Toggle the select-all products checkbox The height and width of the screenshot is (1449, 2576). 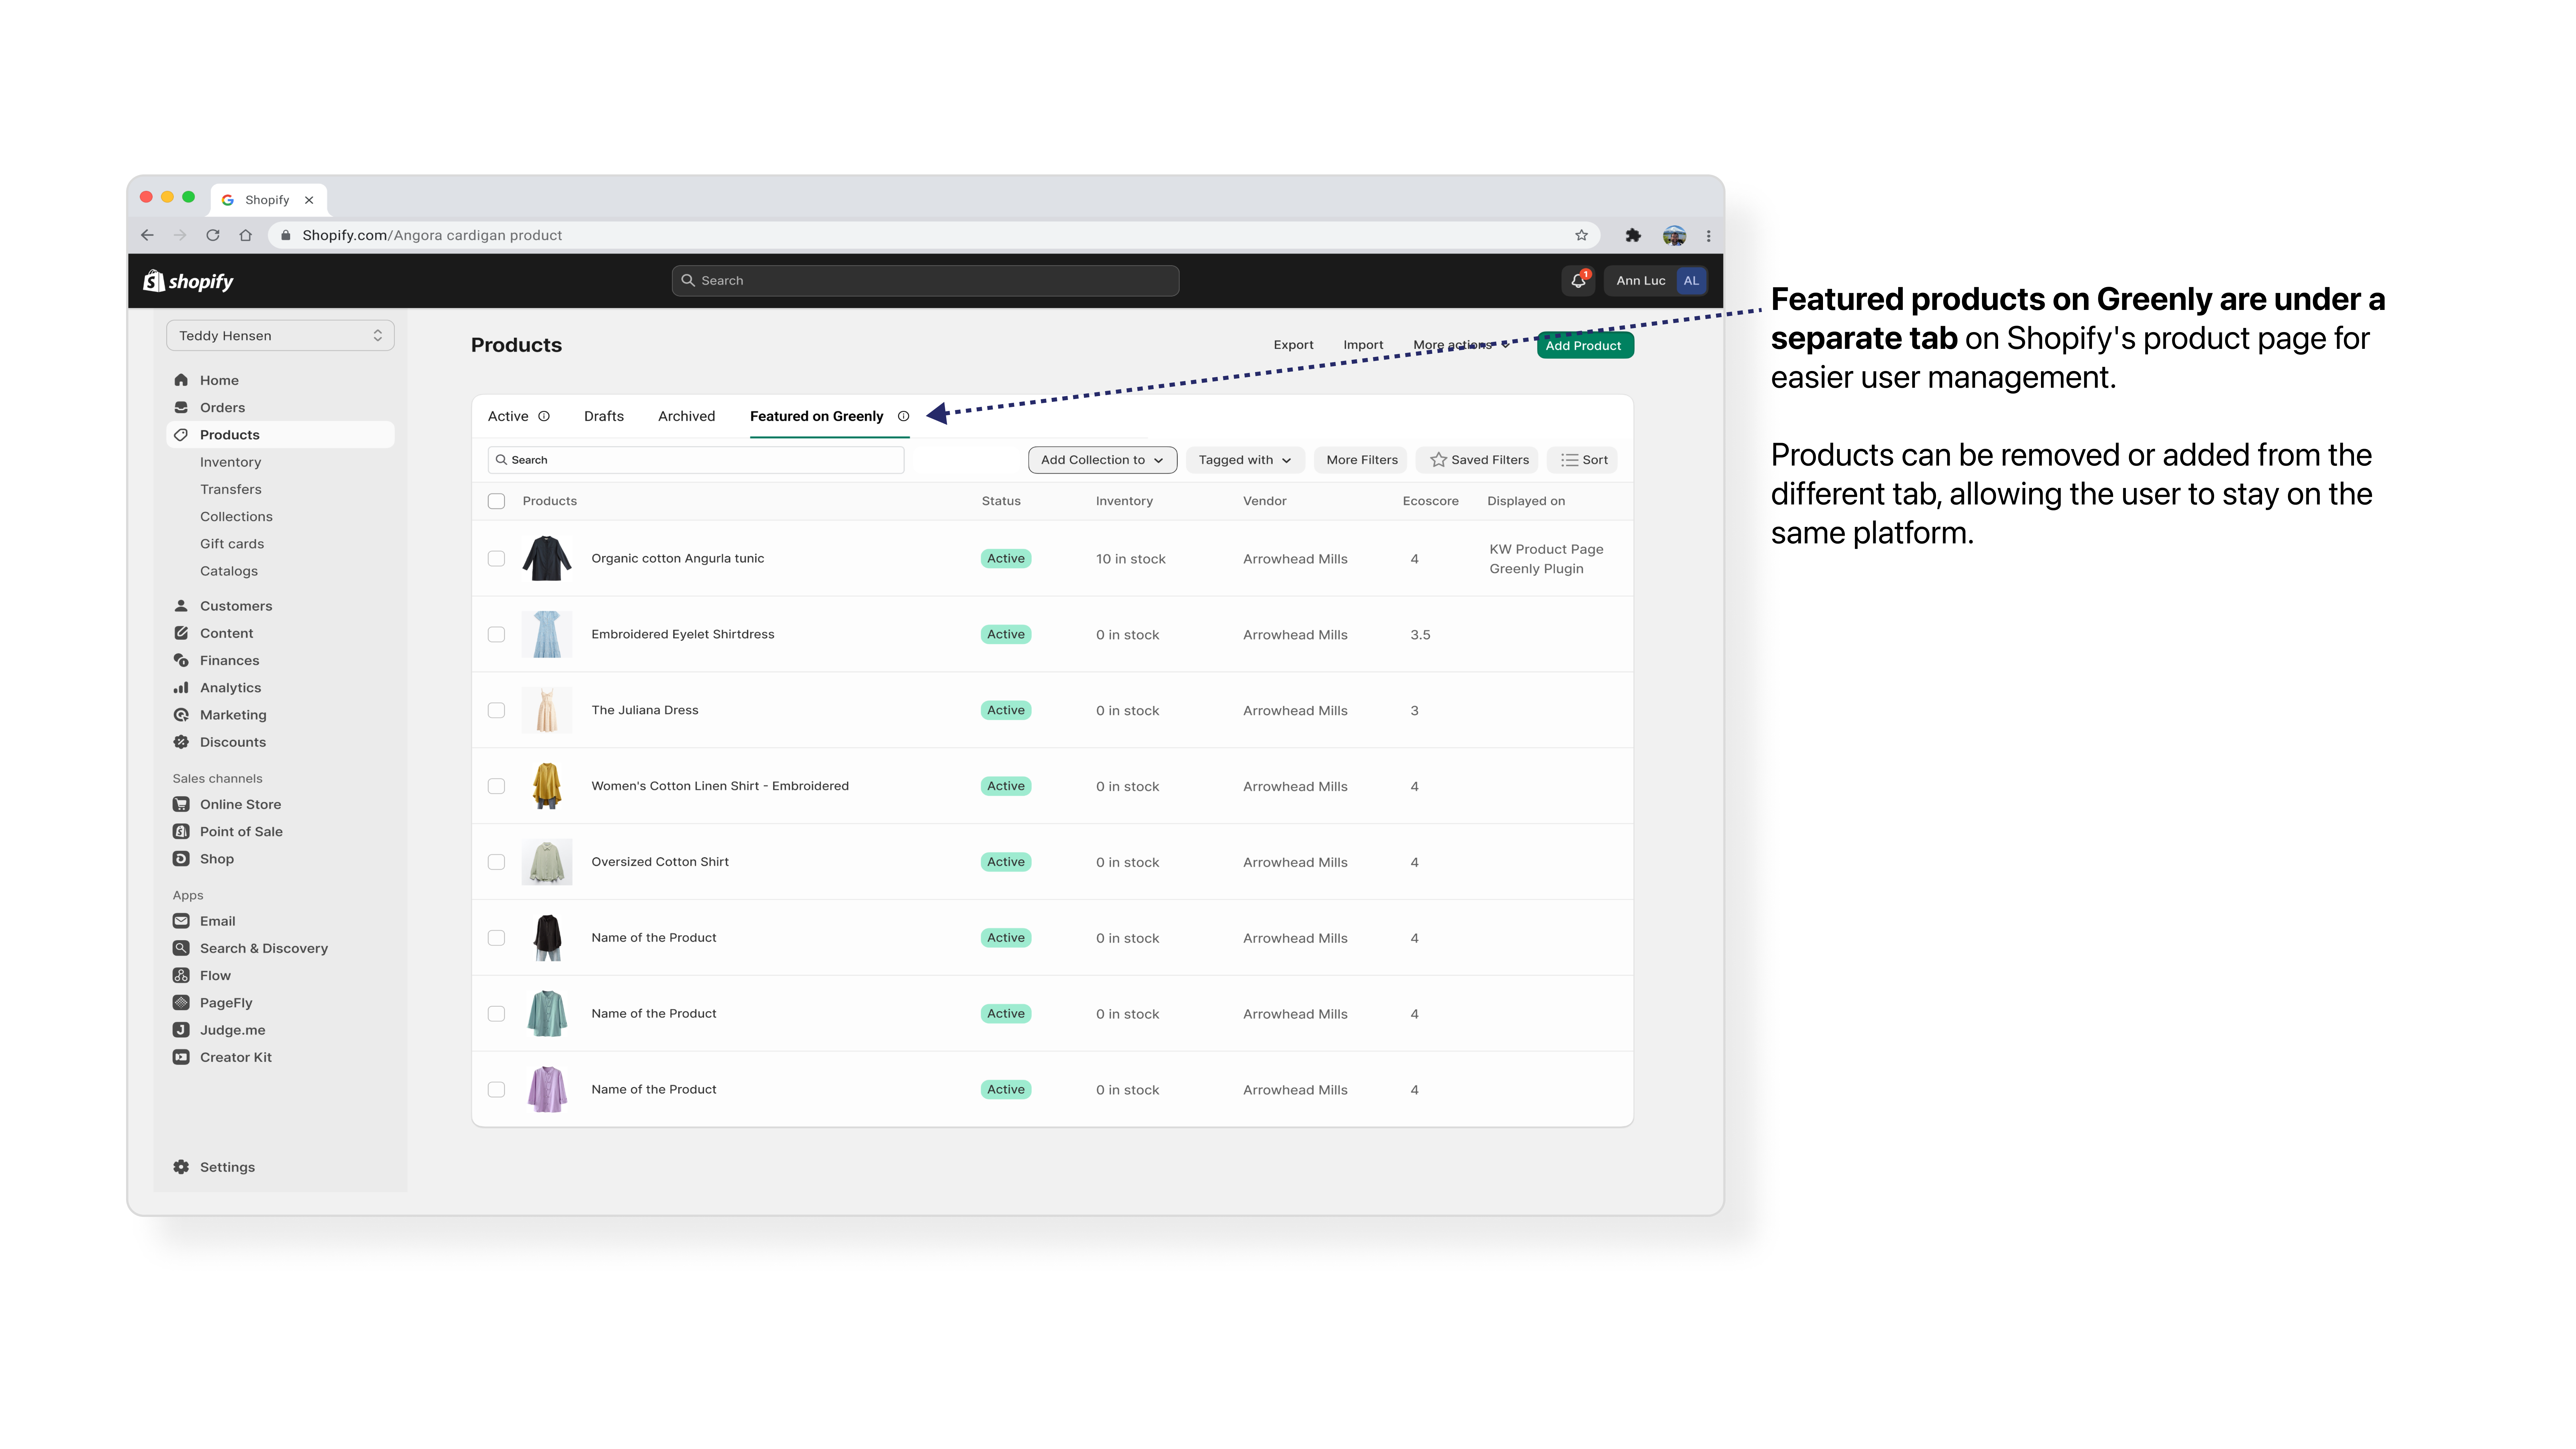[x=496, y=501]
